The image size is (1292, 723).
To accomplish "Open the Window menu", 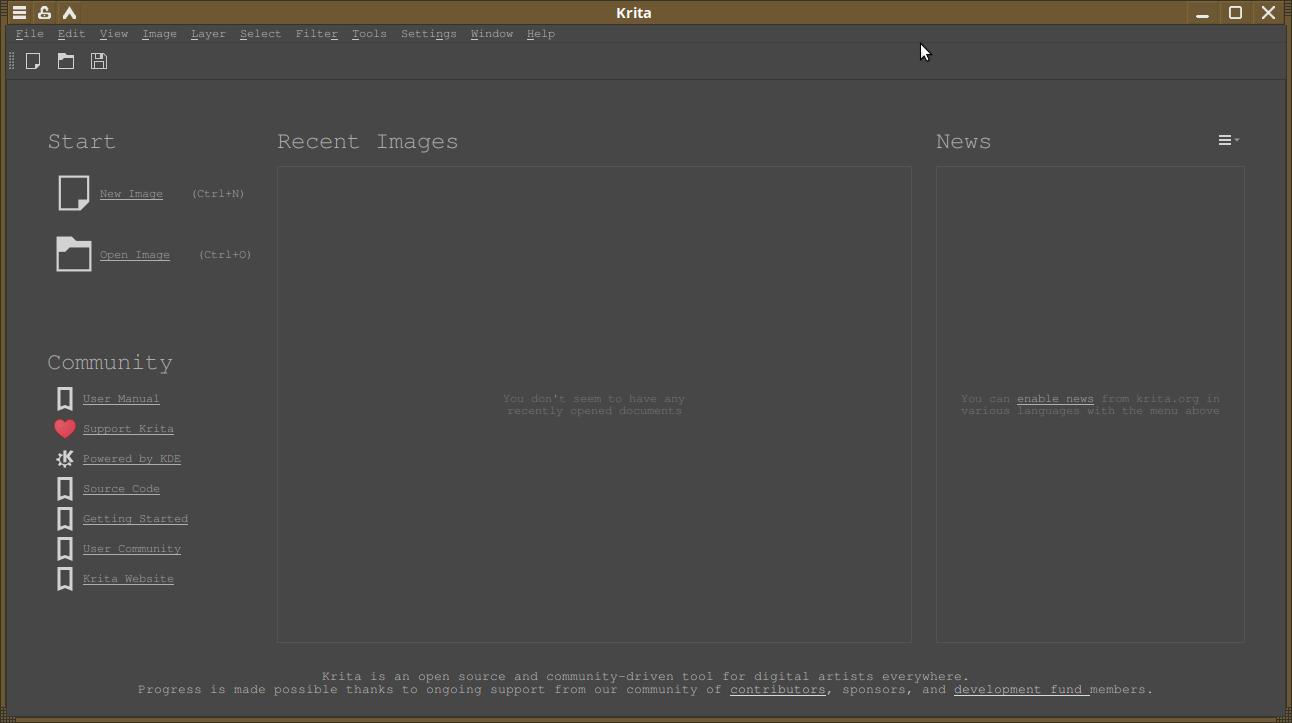I will pyautogui.click(x=492, y=34).
